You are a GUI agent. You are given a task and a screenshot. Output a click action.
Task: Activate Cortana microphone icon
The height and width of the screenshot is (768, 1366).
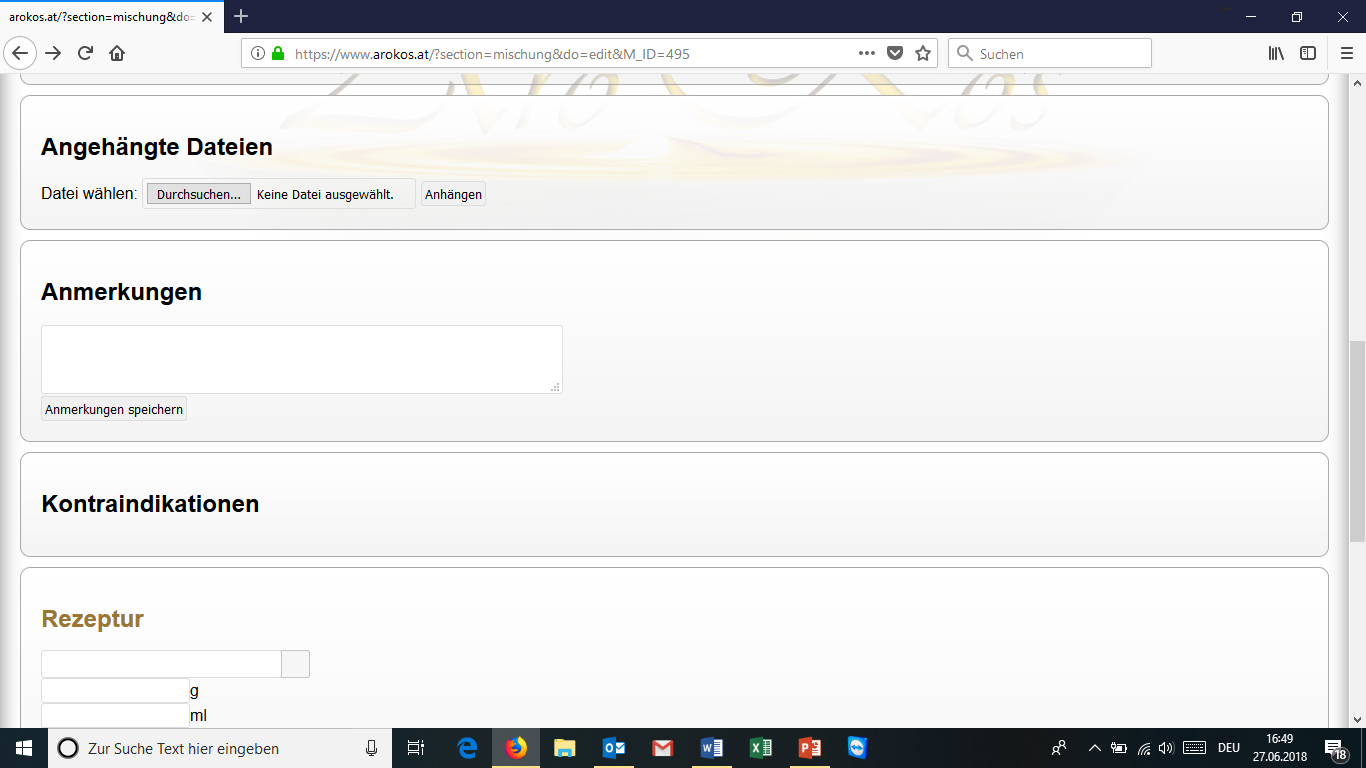coord(371,748)
